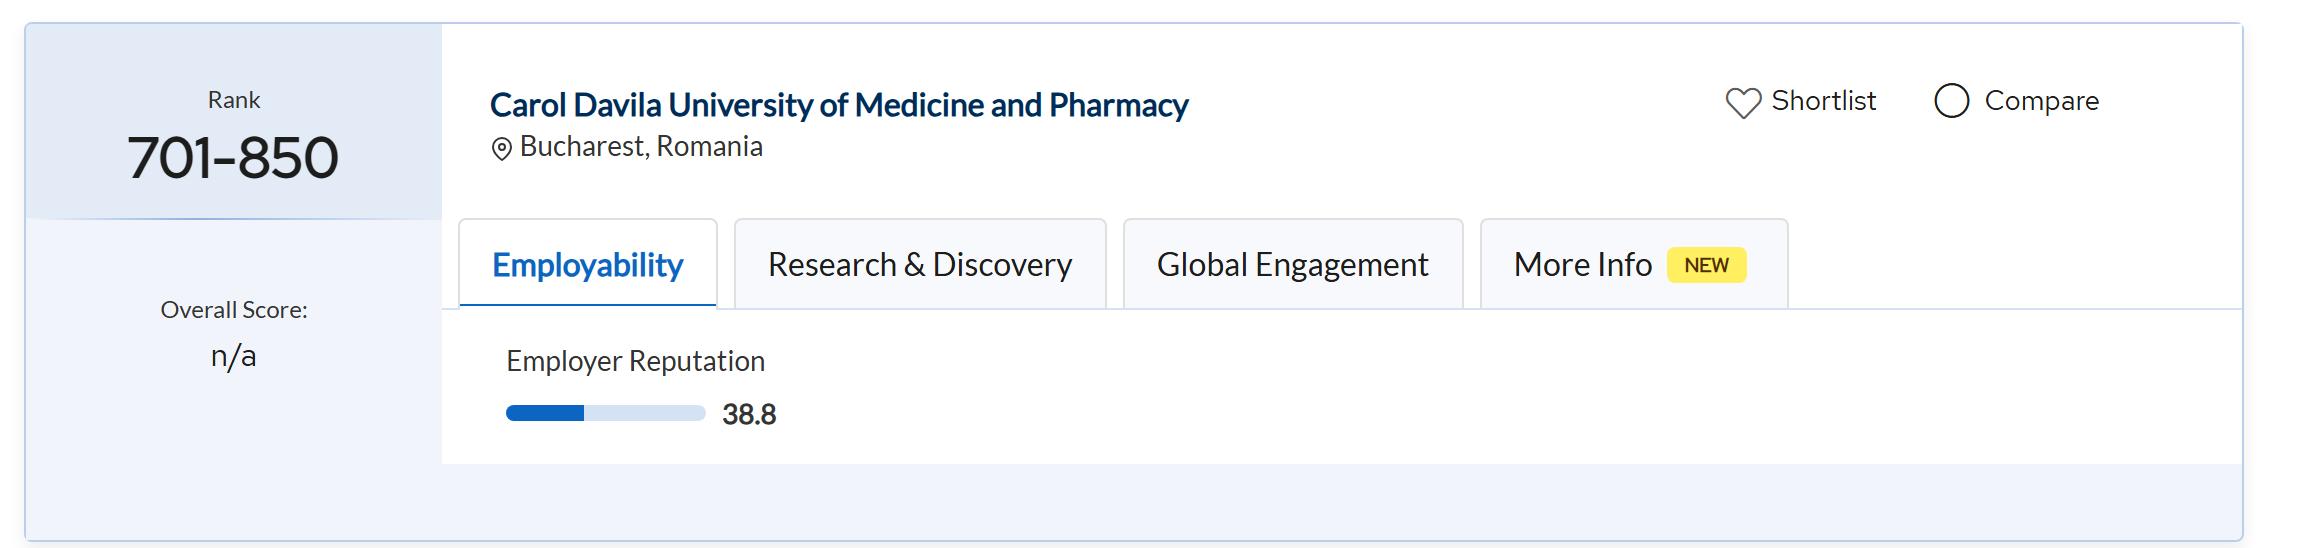
Task: Click the Compare text label
Action: coord(2041,101)
